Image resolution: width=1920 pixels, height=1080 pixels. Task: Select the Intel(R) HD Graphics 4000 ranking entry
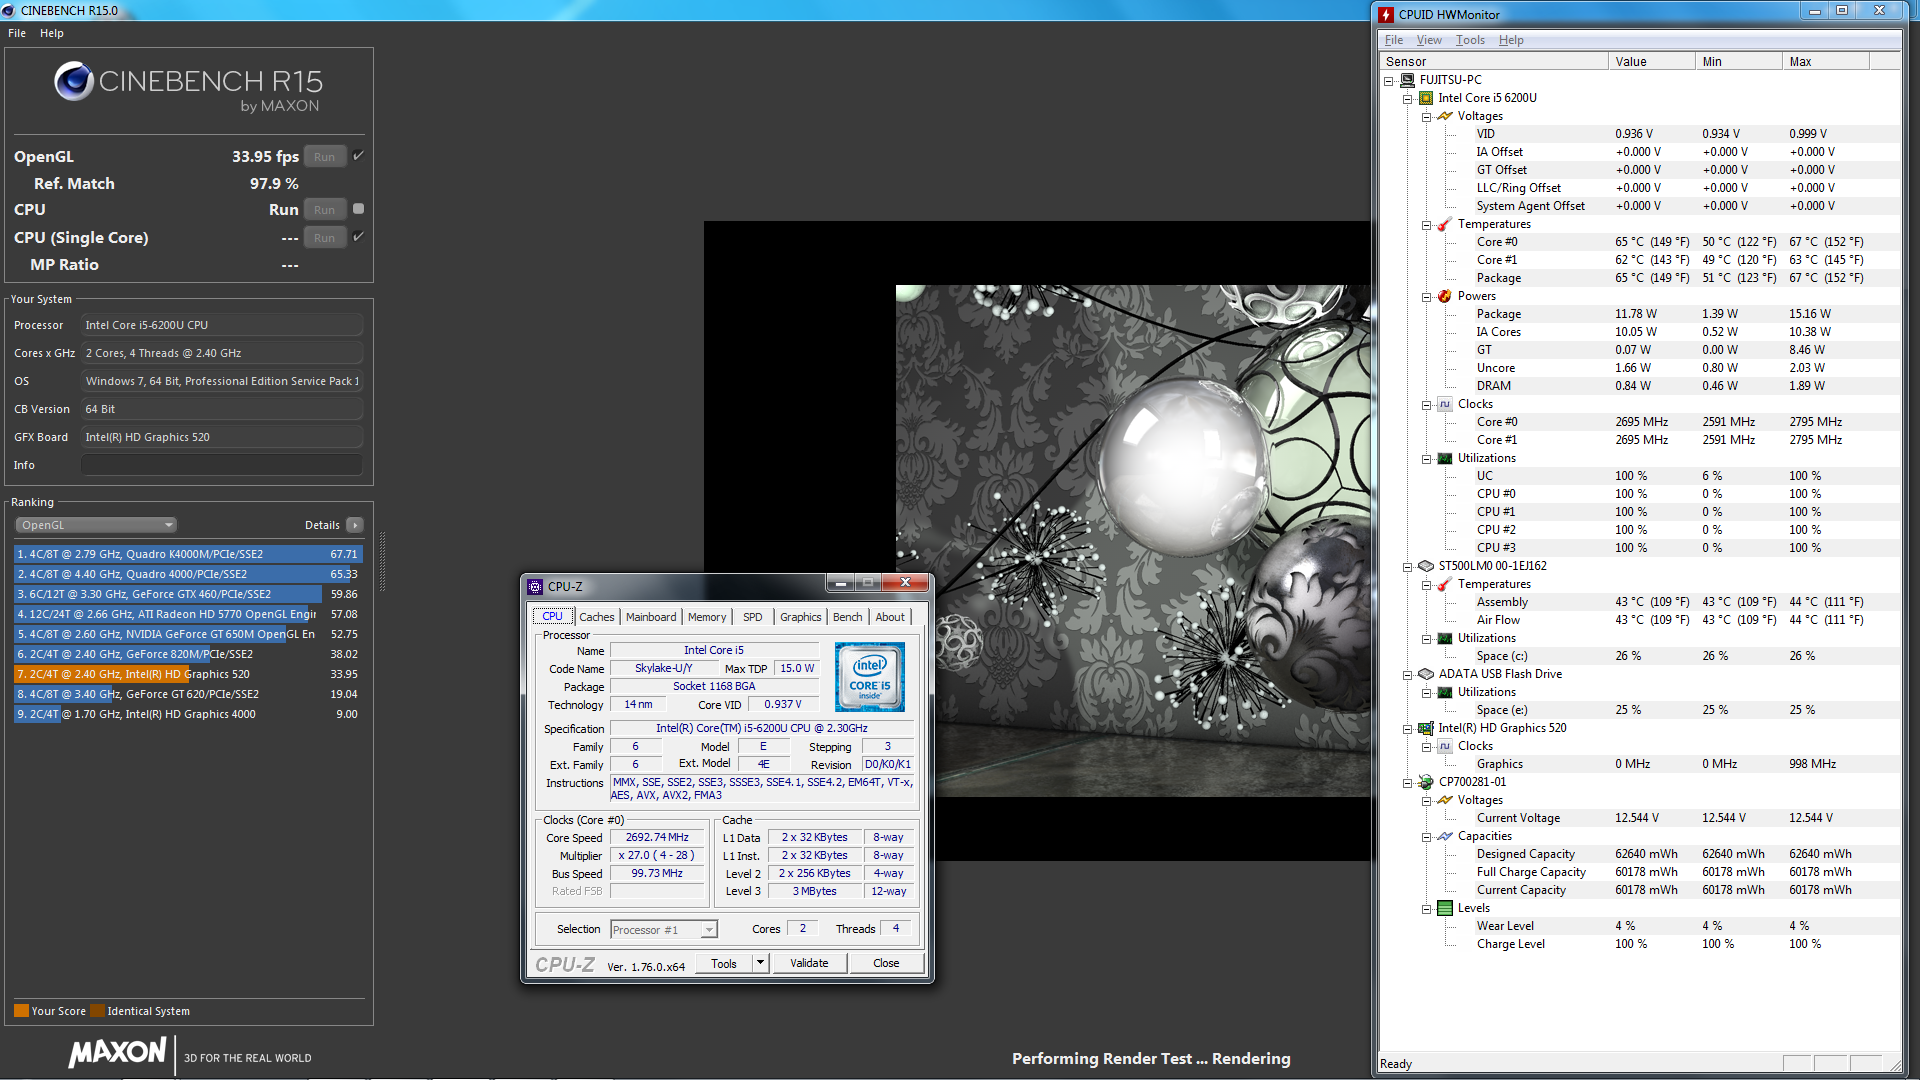coord(188,714)
